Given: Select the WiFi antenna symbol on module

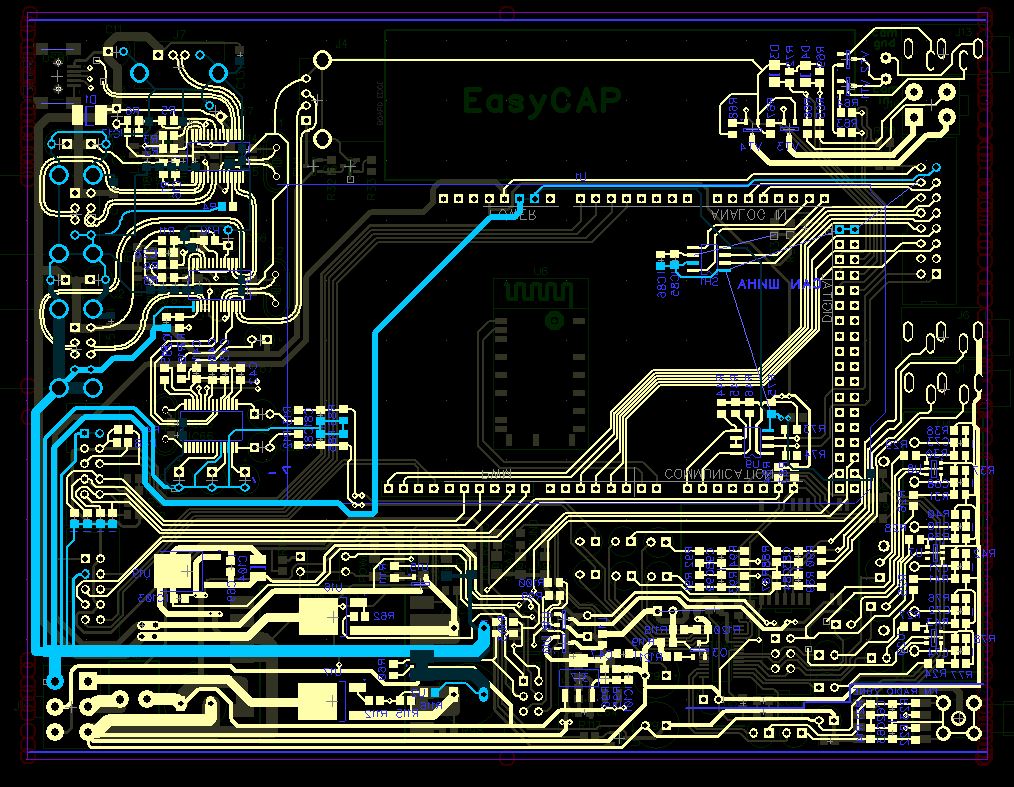Looking at the screenshot, I should (539, 292).
